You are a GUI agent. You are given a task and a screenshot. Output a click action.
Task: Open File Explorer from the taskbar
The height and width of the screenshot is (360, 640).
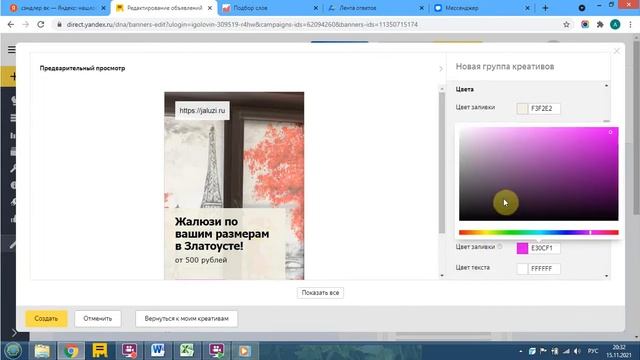pos(42,351)
